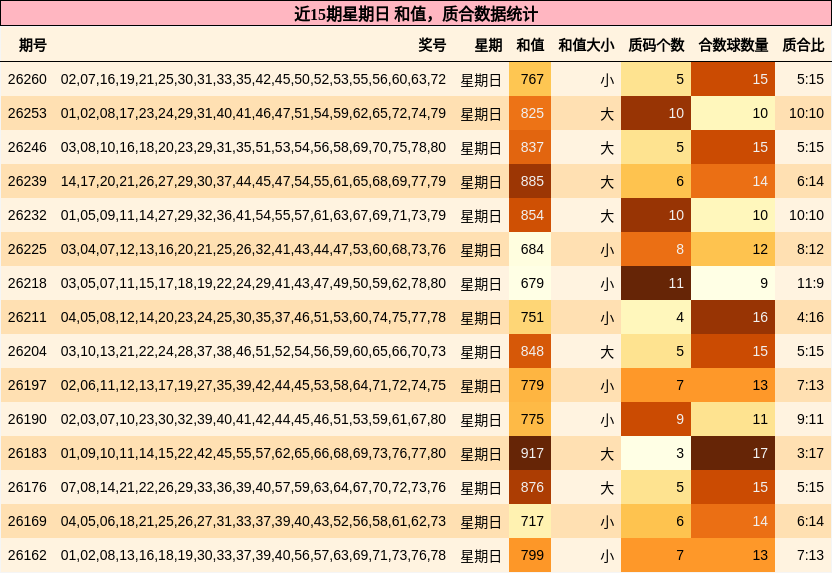Click the sum value 917 cell
The width and height of the screenshot is (832, 573).
pyautogui.click(x=530, y=453)
